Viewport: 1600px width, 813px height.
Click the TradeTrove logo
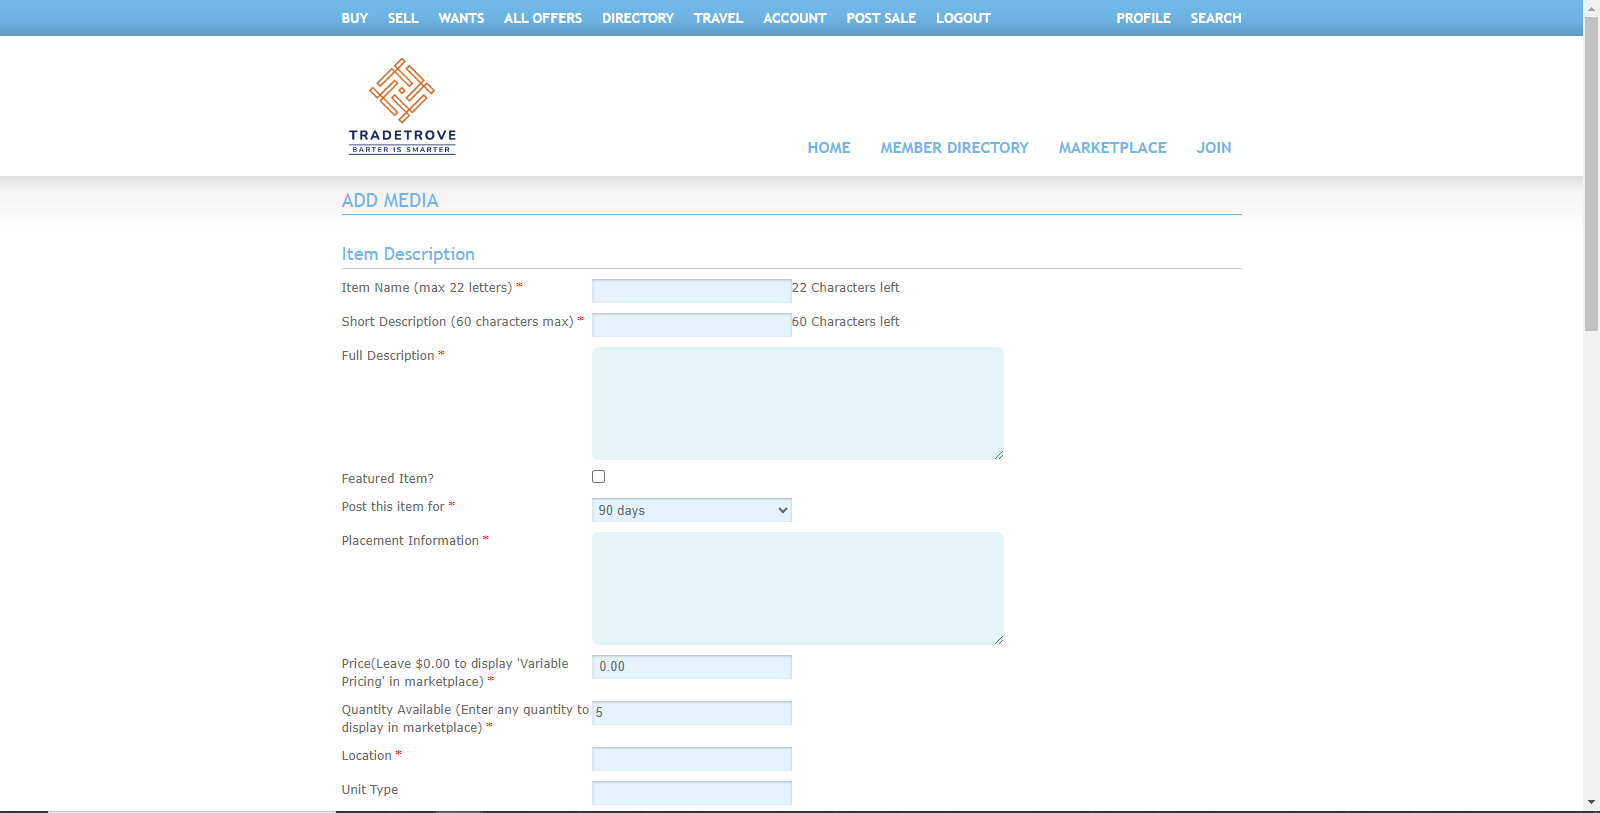402,106
